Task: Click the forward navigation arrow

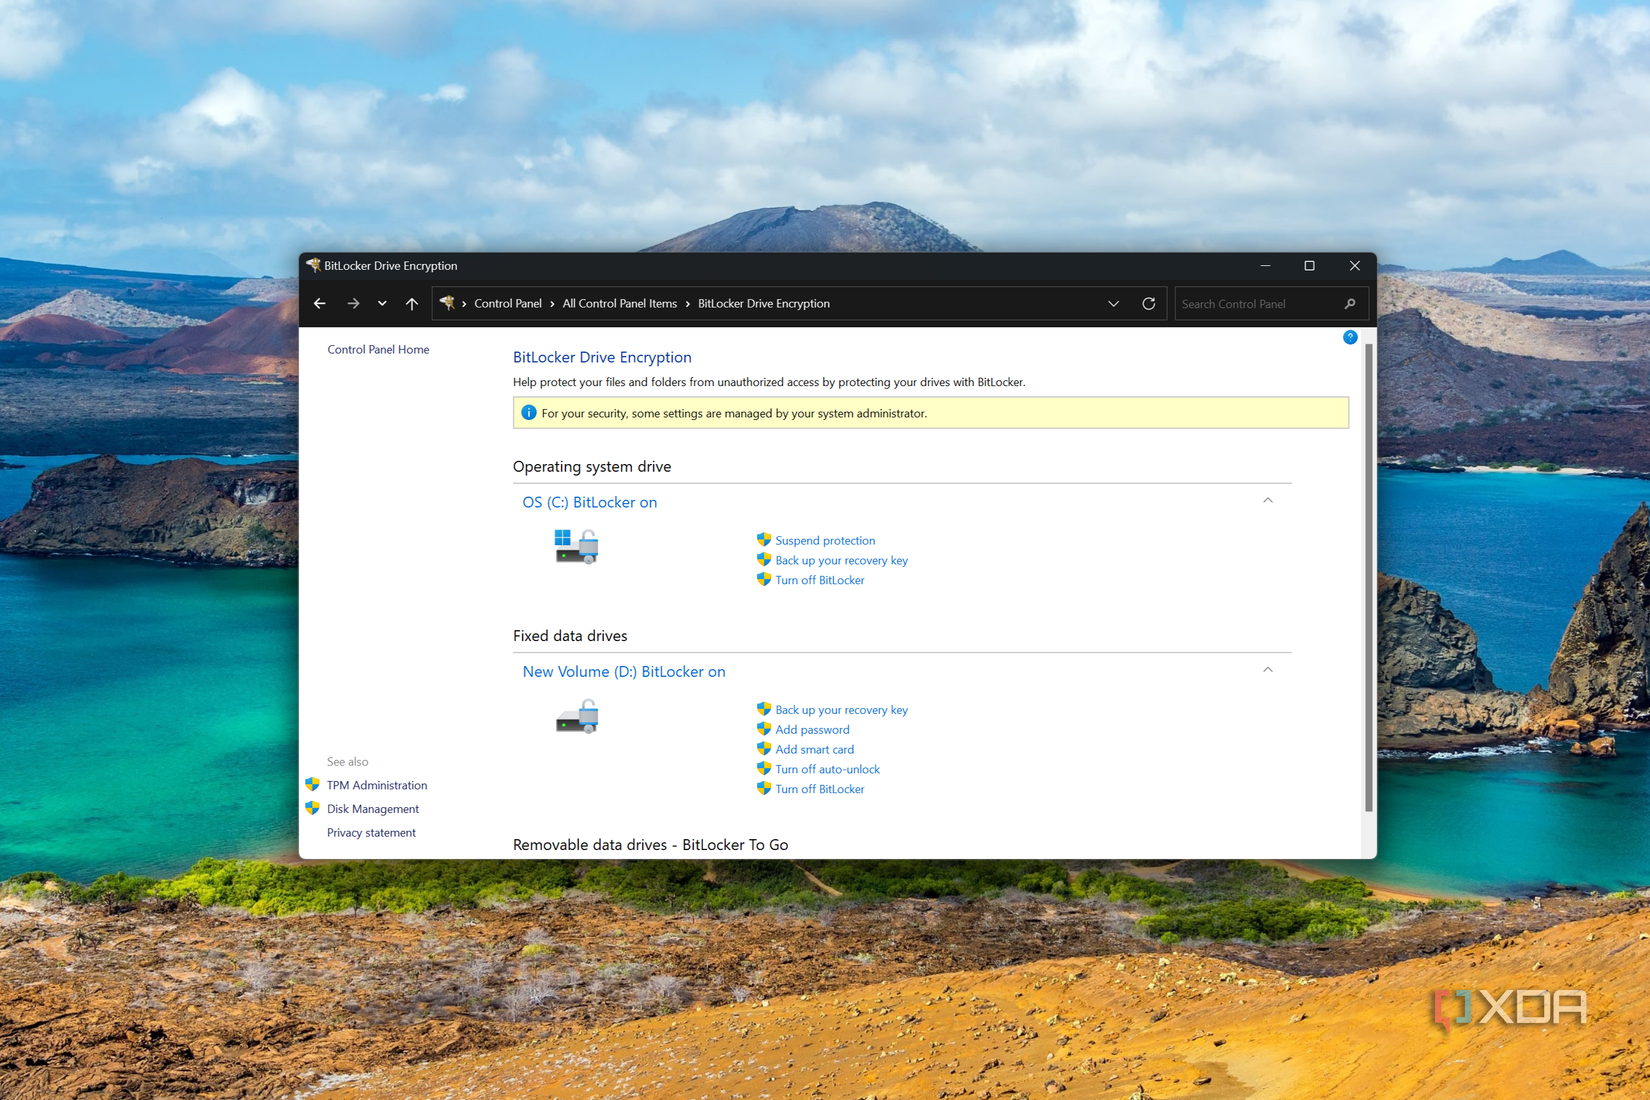Action: [x=353, y=303]
